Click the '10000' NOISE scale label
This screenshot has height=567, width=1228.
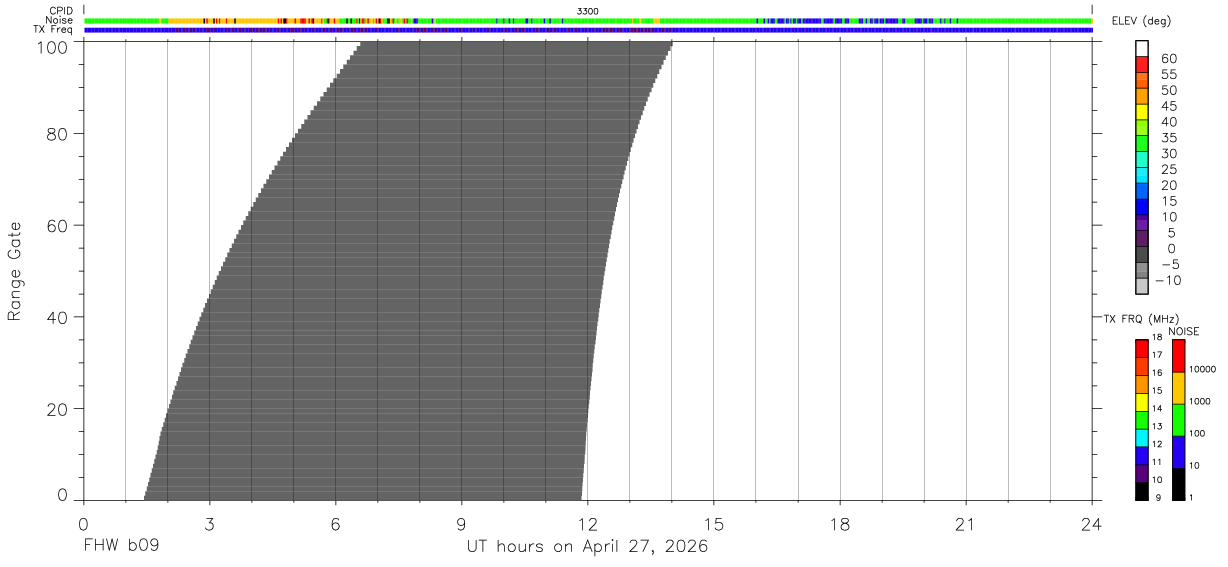point(1202,369)
